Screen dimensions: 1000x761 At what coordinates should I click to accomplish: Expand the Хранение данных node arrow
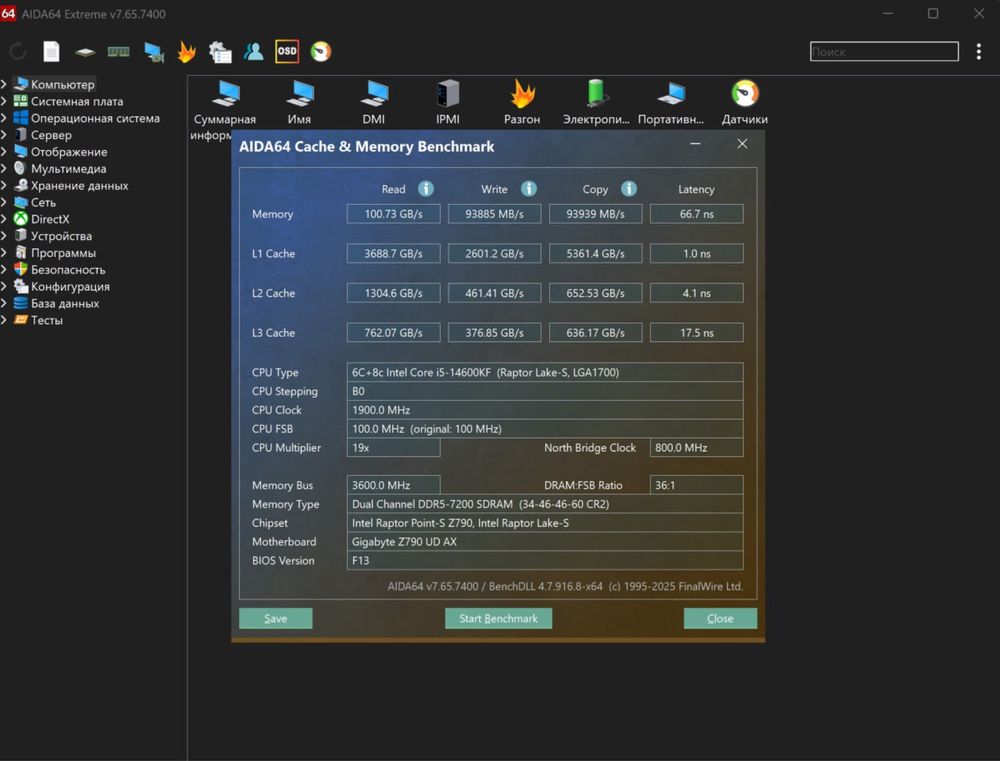tap(4, 185)
